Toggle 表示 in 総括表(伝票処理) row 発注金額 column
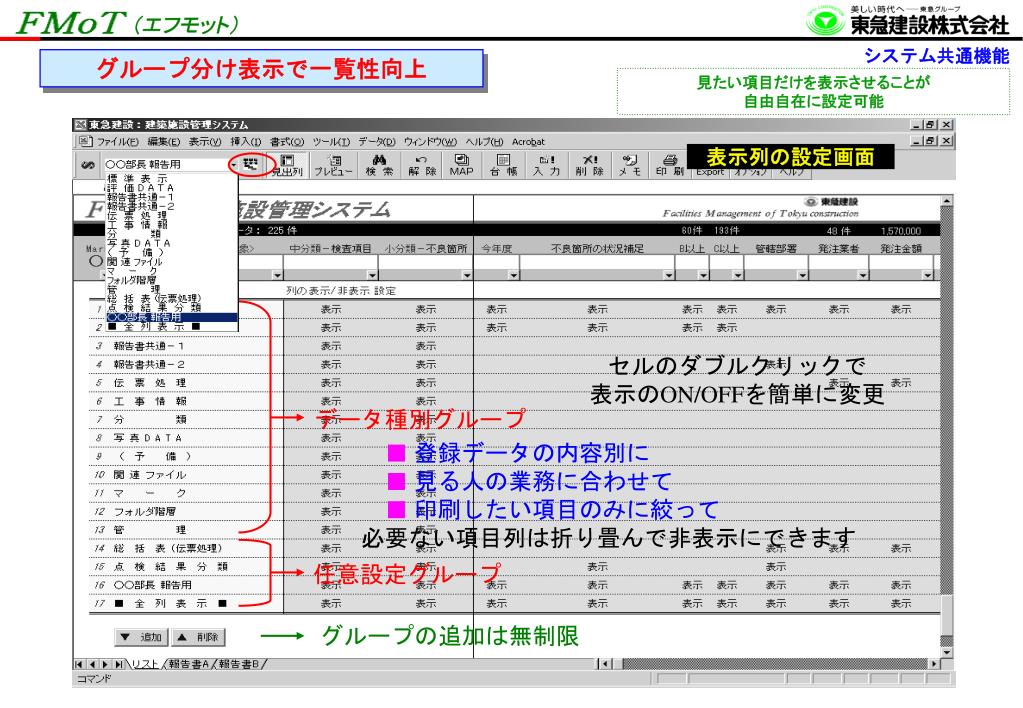 pyautogui.click(x=901, y=549)
